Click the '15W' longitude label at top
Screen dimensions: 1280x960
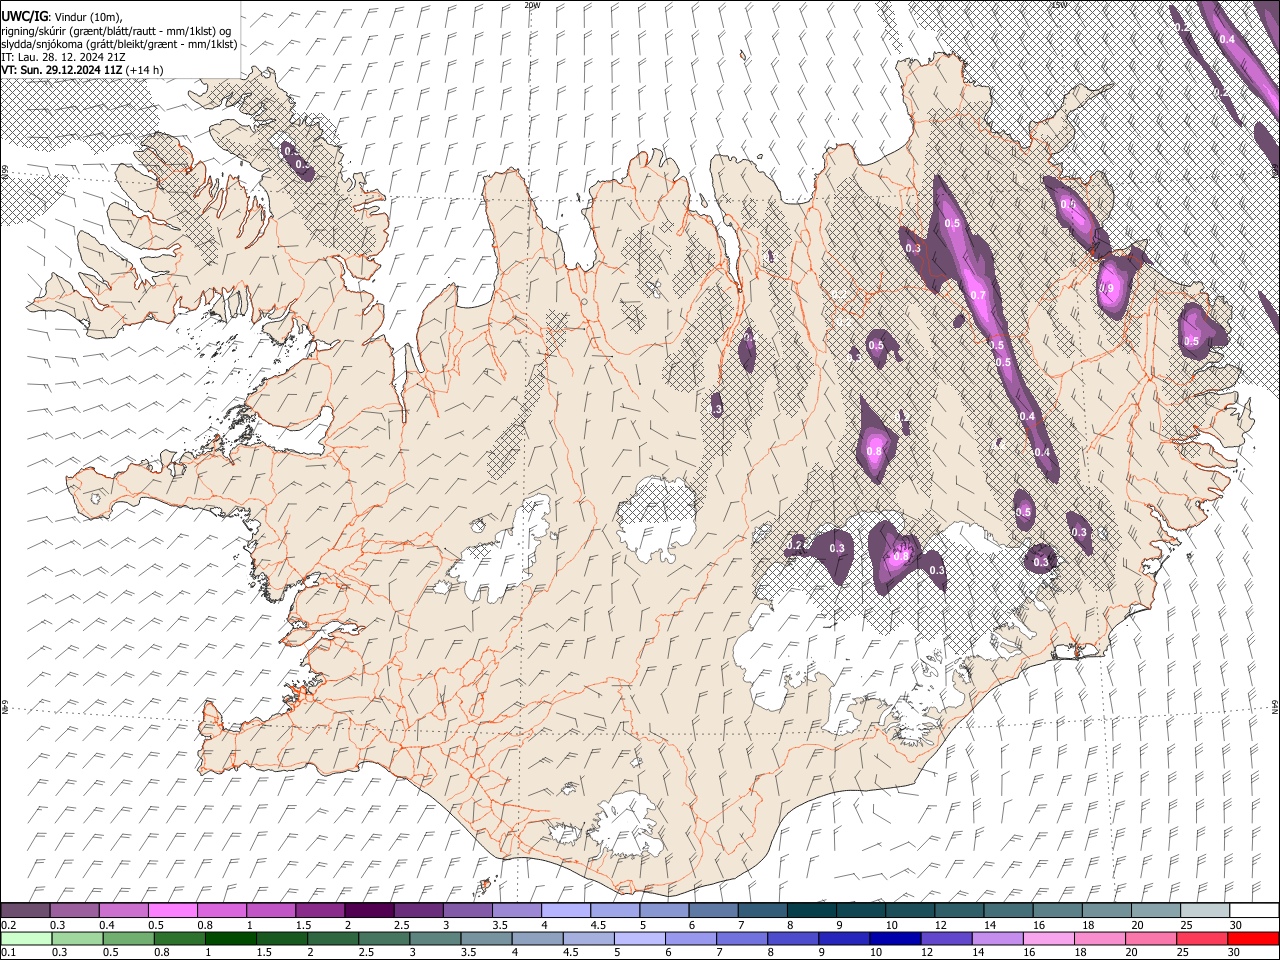[1059, 5]
